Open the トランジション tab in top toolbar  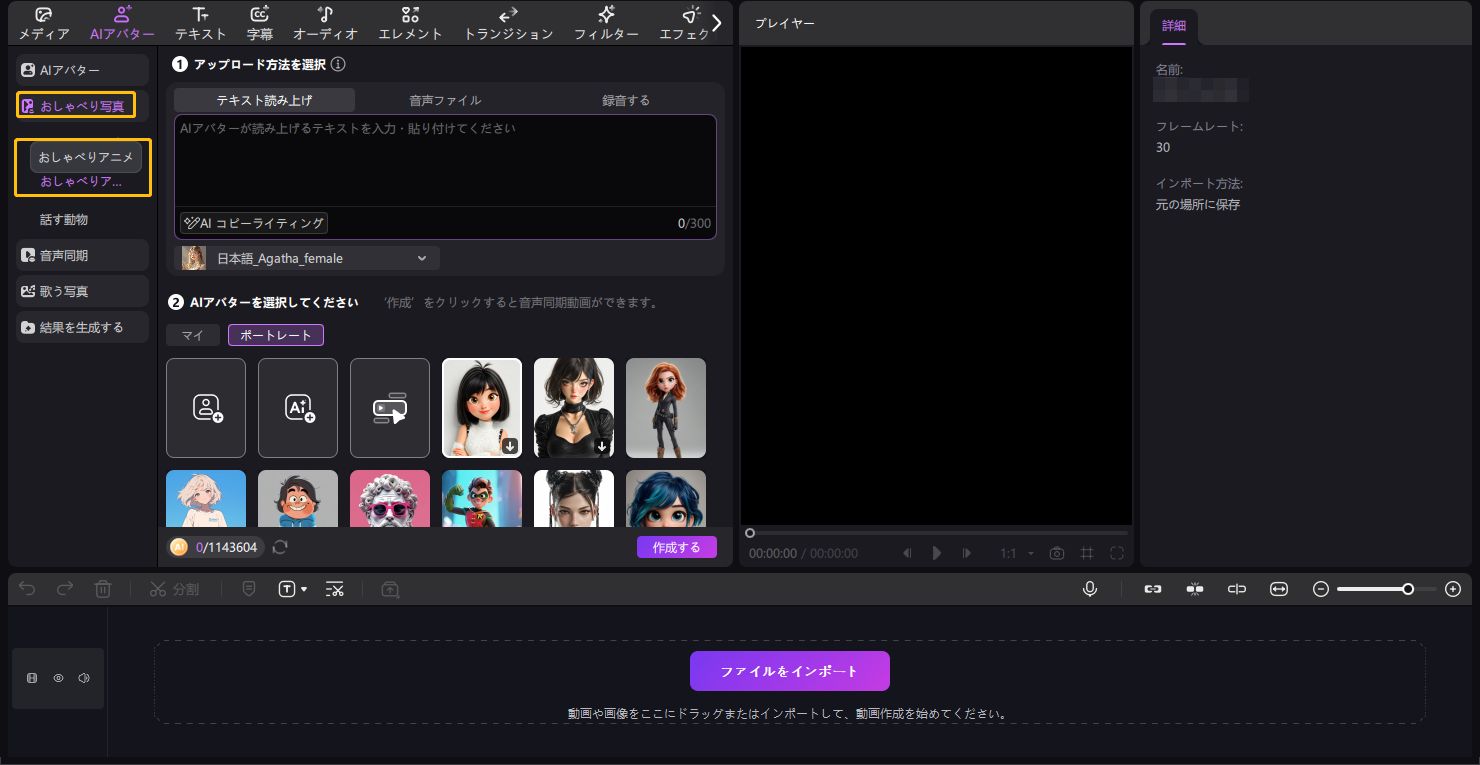pos(508,23)
